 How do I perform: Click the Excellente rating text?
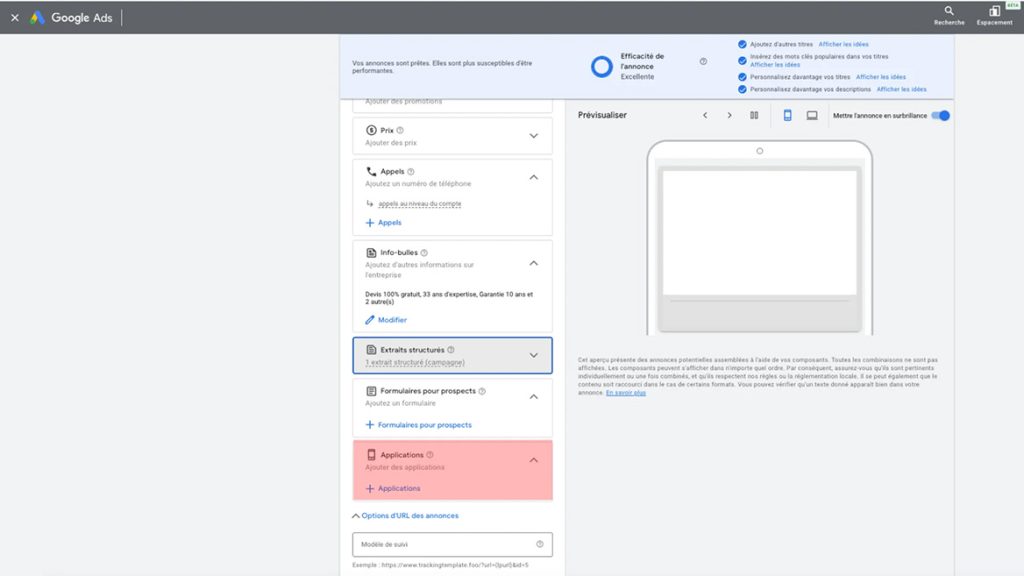(x=637, y=76)
